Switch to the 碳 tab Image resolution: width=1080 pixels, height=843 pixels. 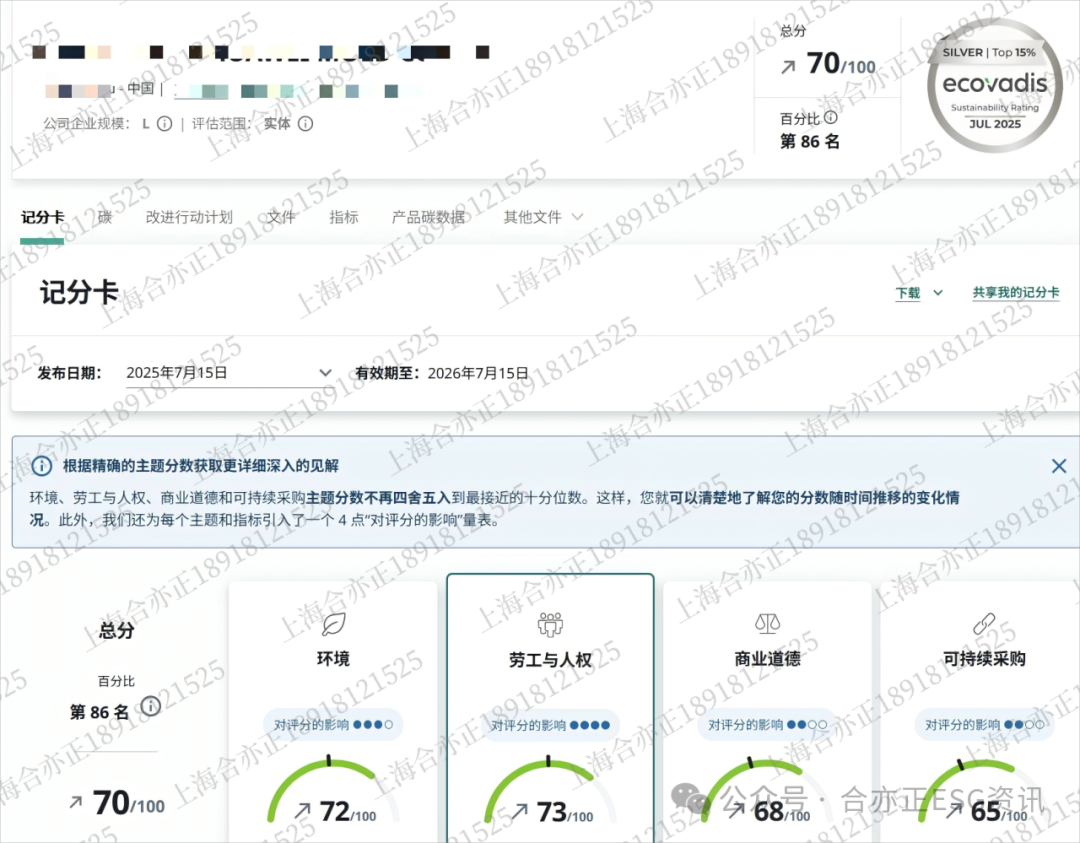[104, 217]
